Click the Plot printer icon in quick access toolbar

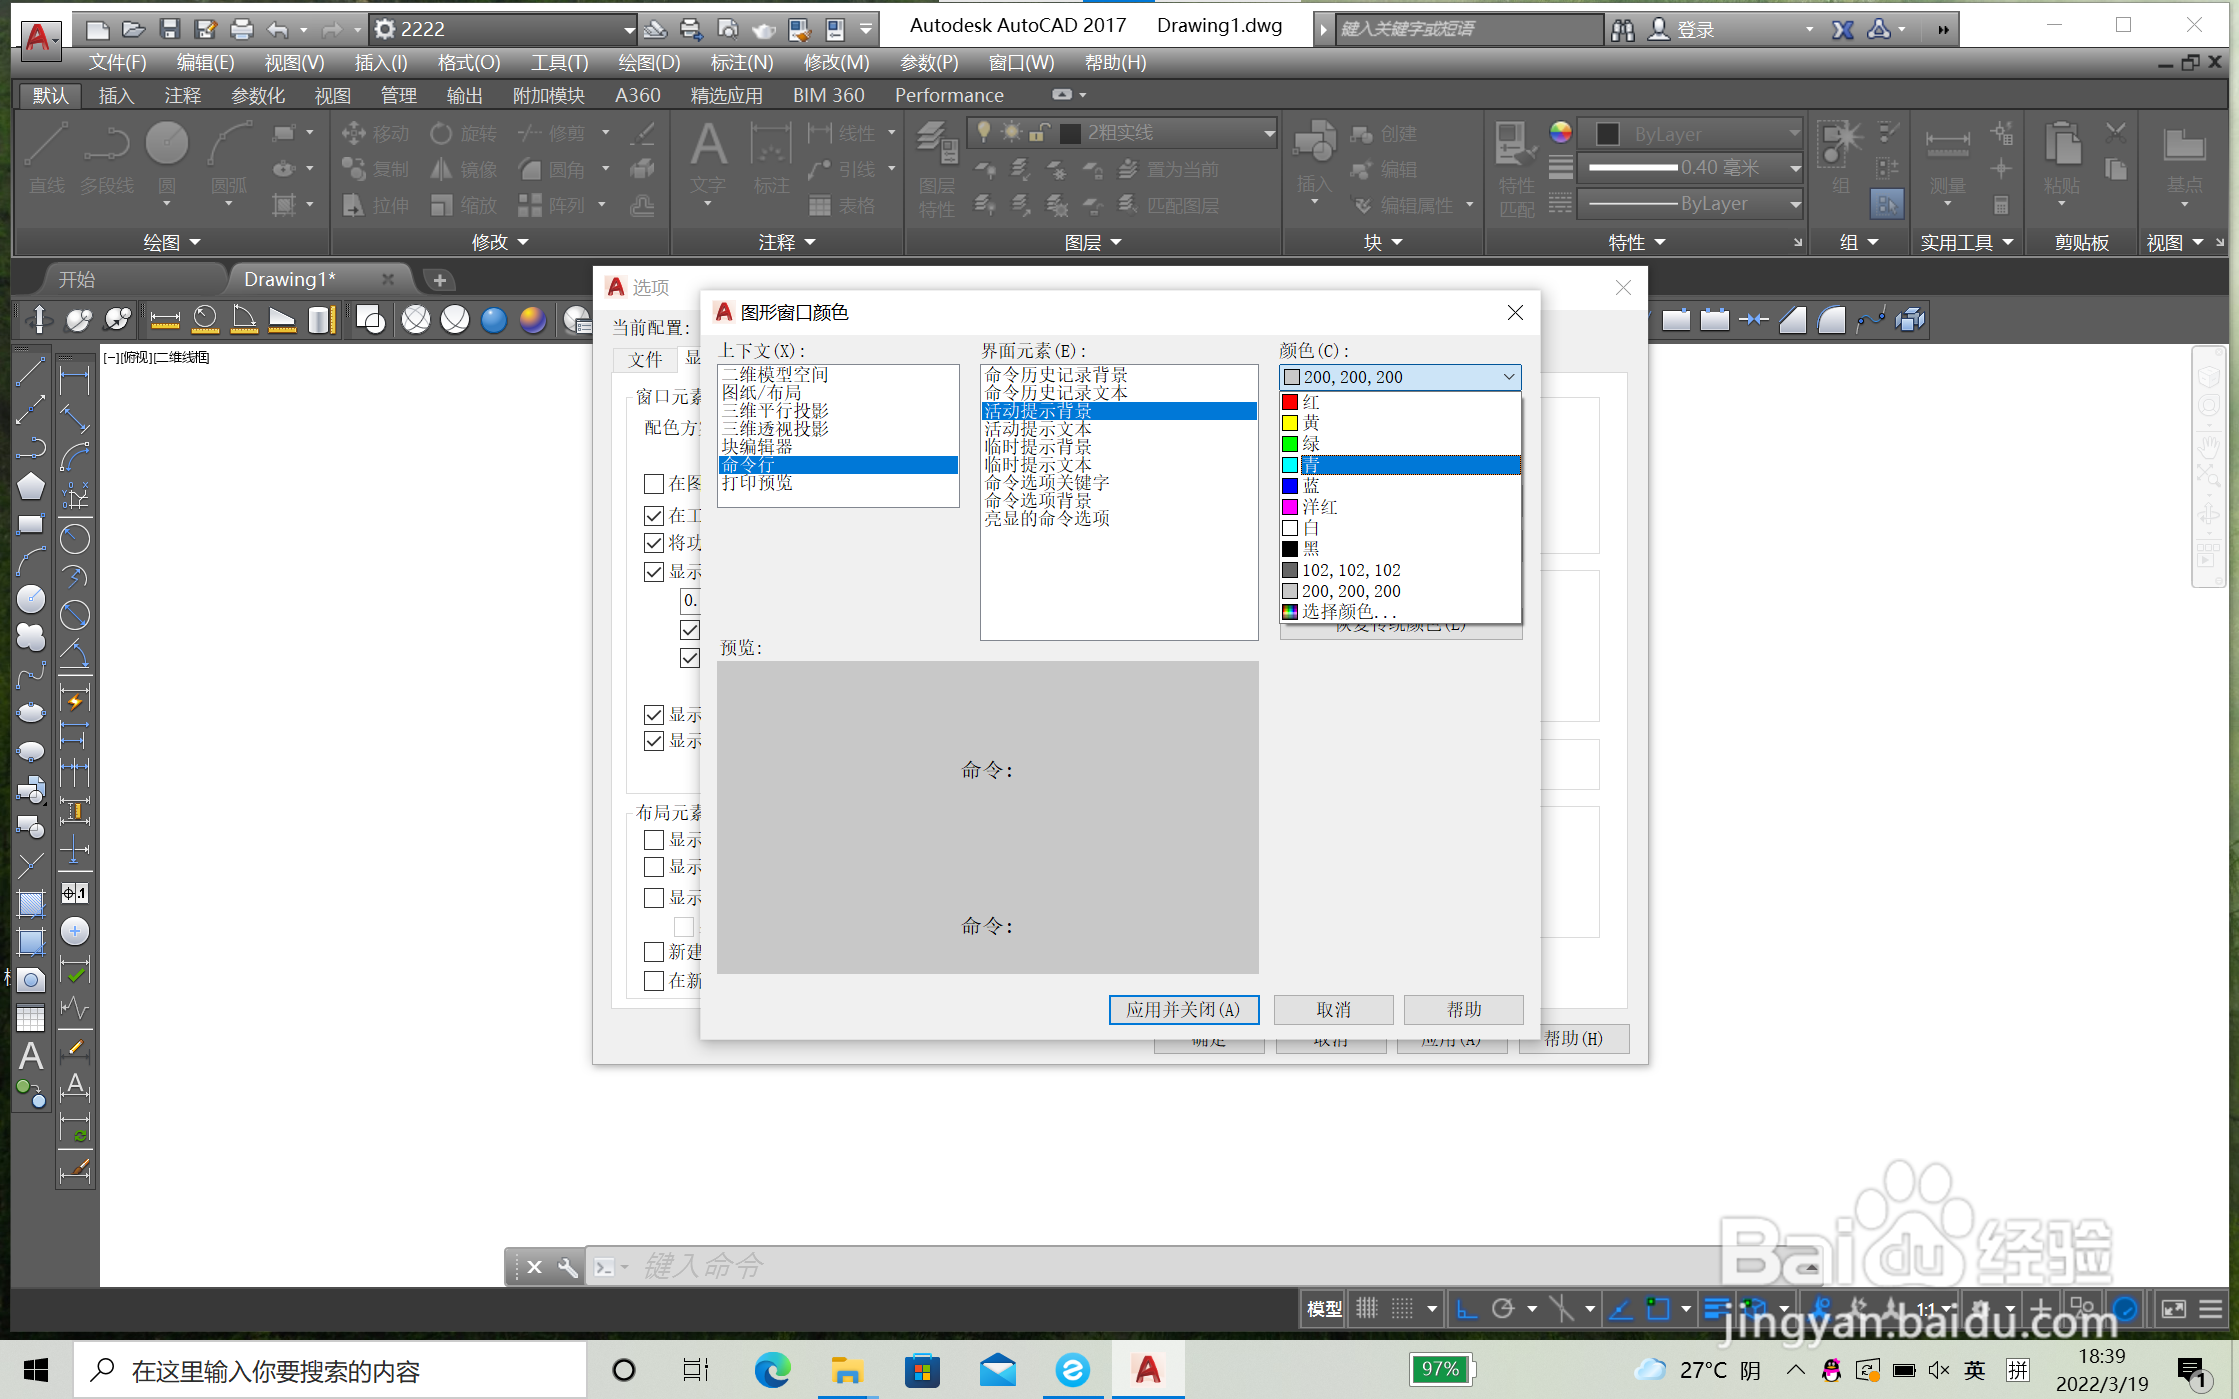pos(242,29)
